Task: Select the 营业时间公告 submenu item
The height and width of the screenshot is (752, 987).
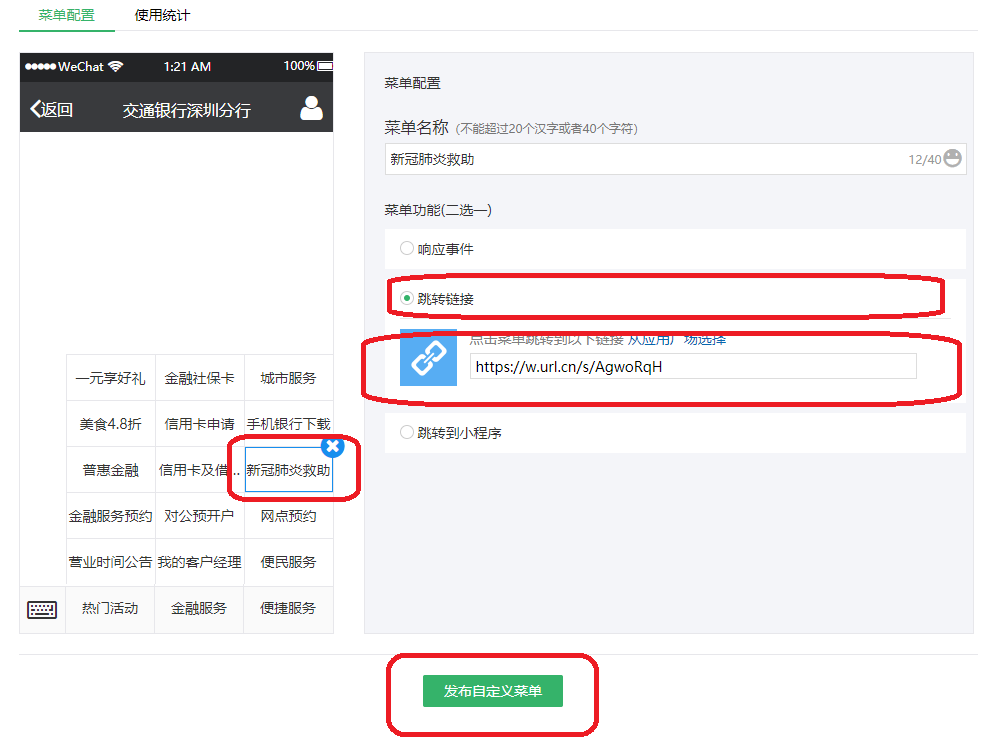Action: [111, 562]
